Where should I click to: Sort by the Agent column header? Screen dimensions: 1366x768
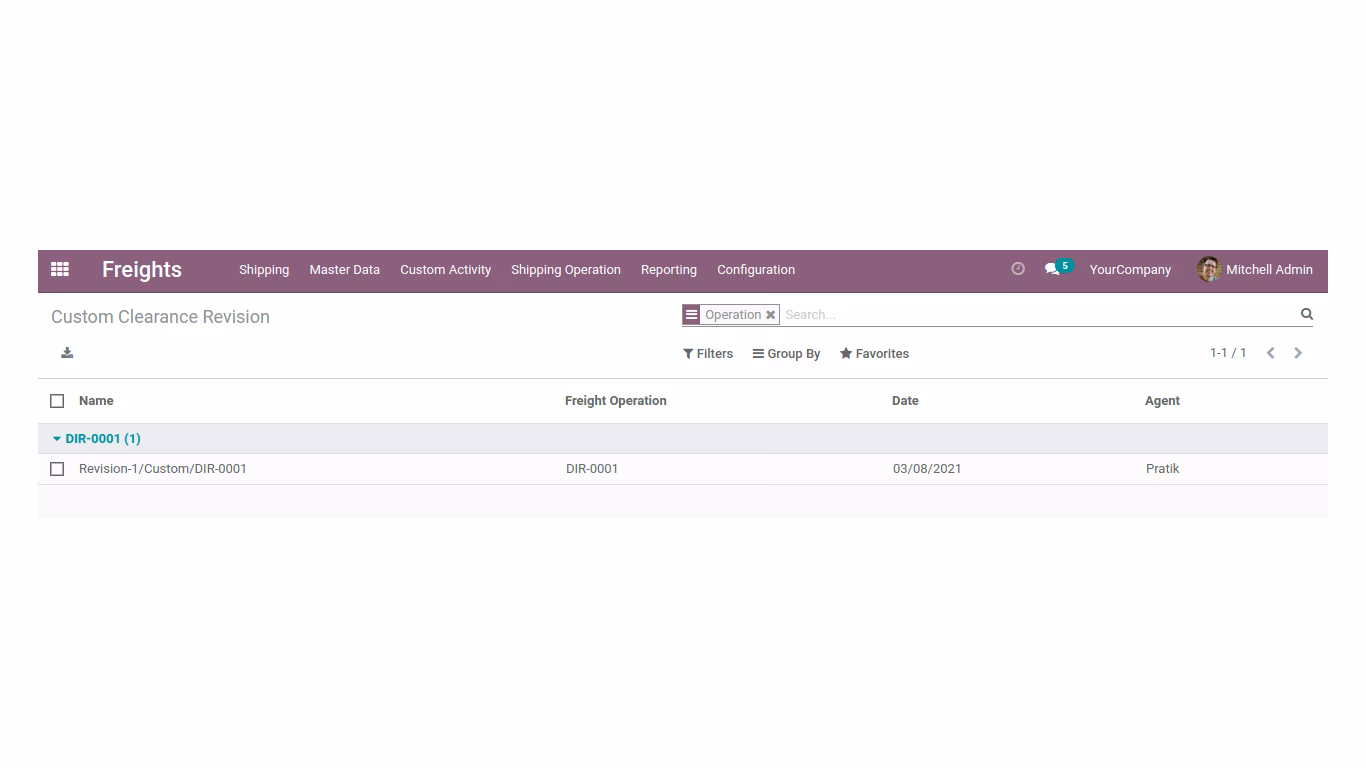pyautogui.click(x=1162, y=401)
